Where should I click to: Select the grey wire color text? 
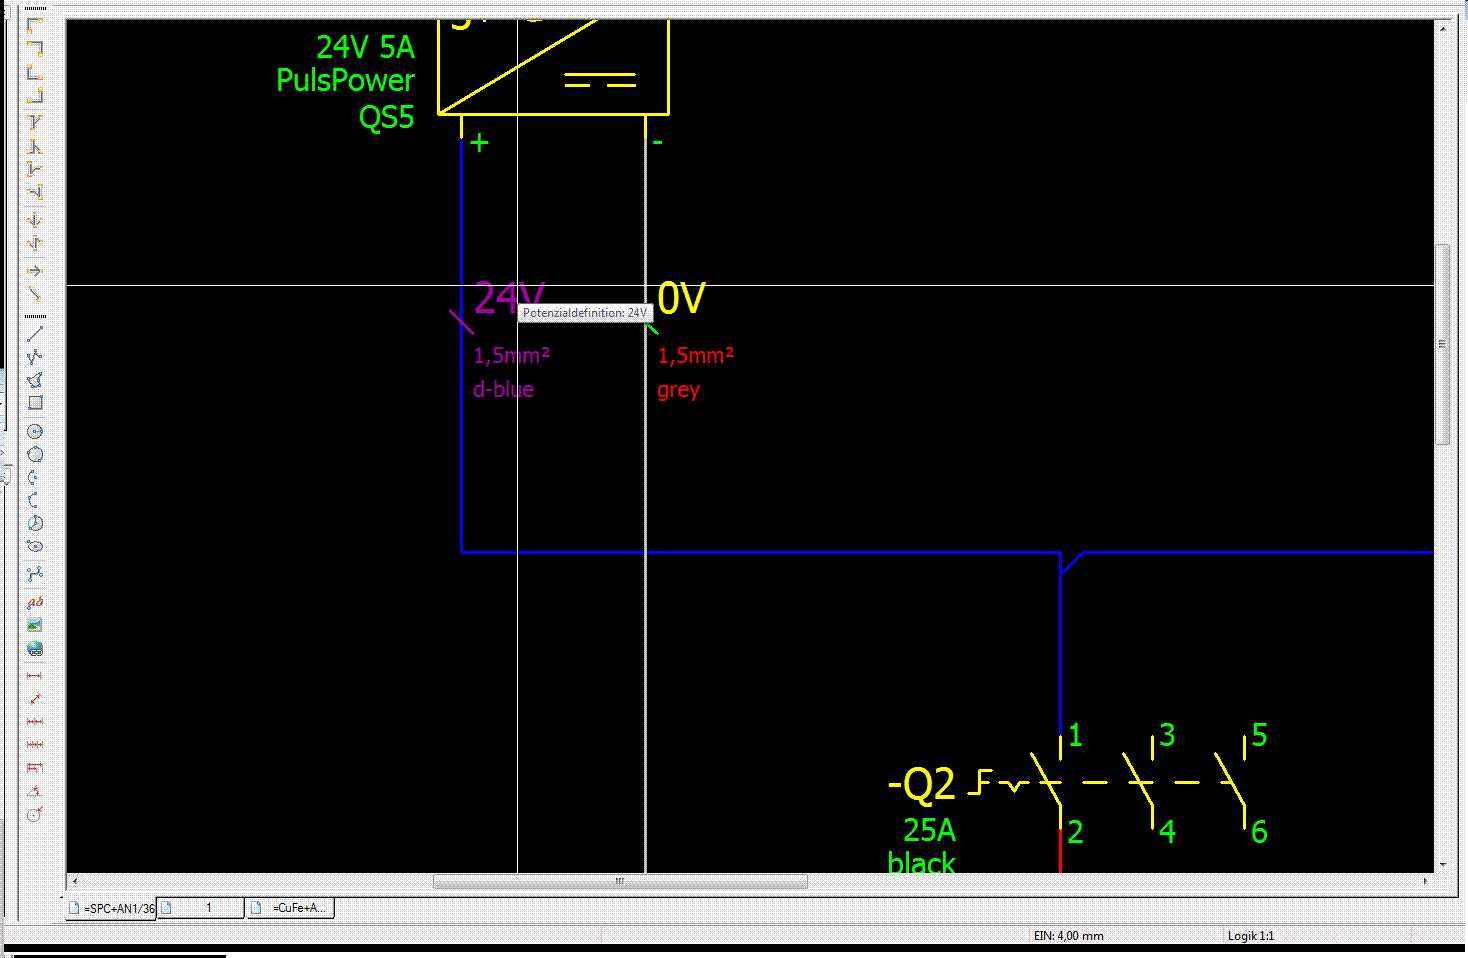679,390
